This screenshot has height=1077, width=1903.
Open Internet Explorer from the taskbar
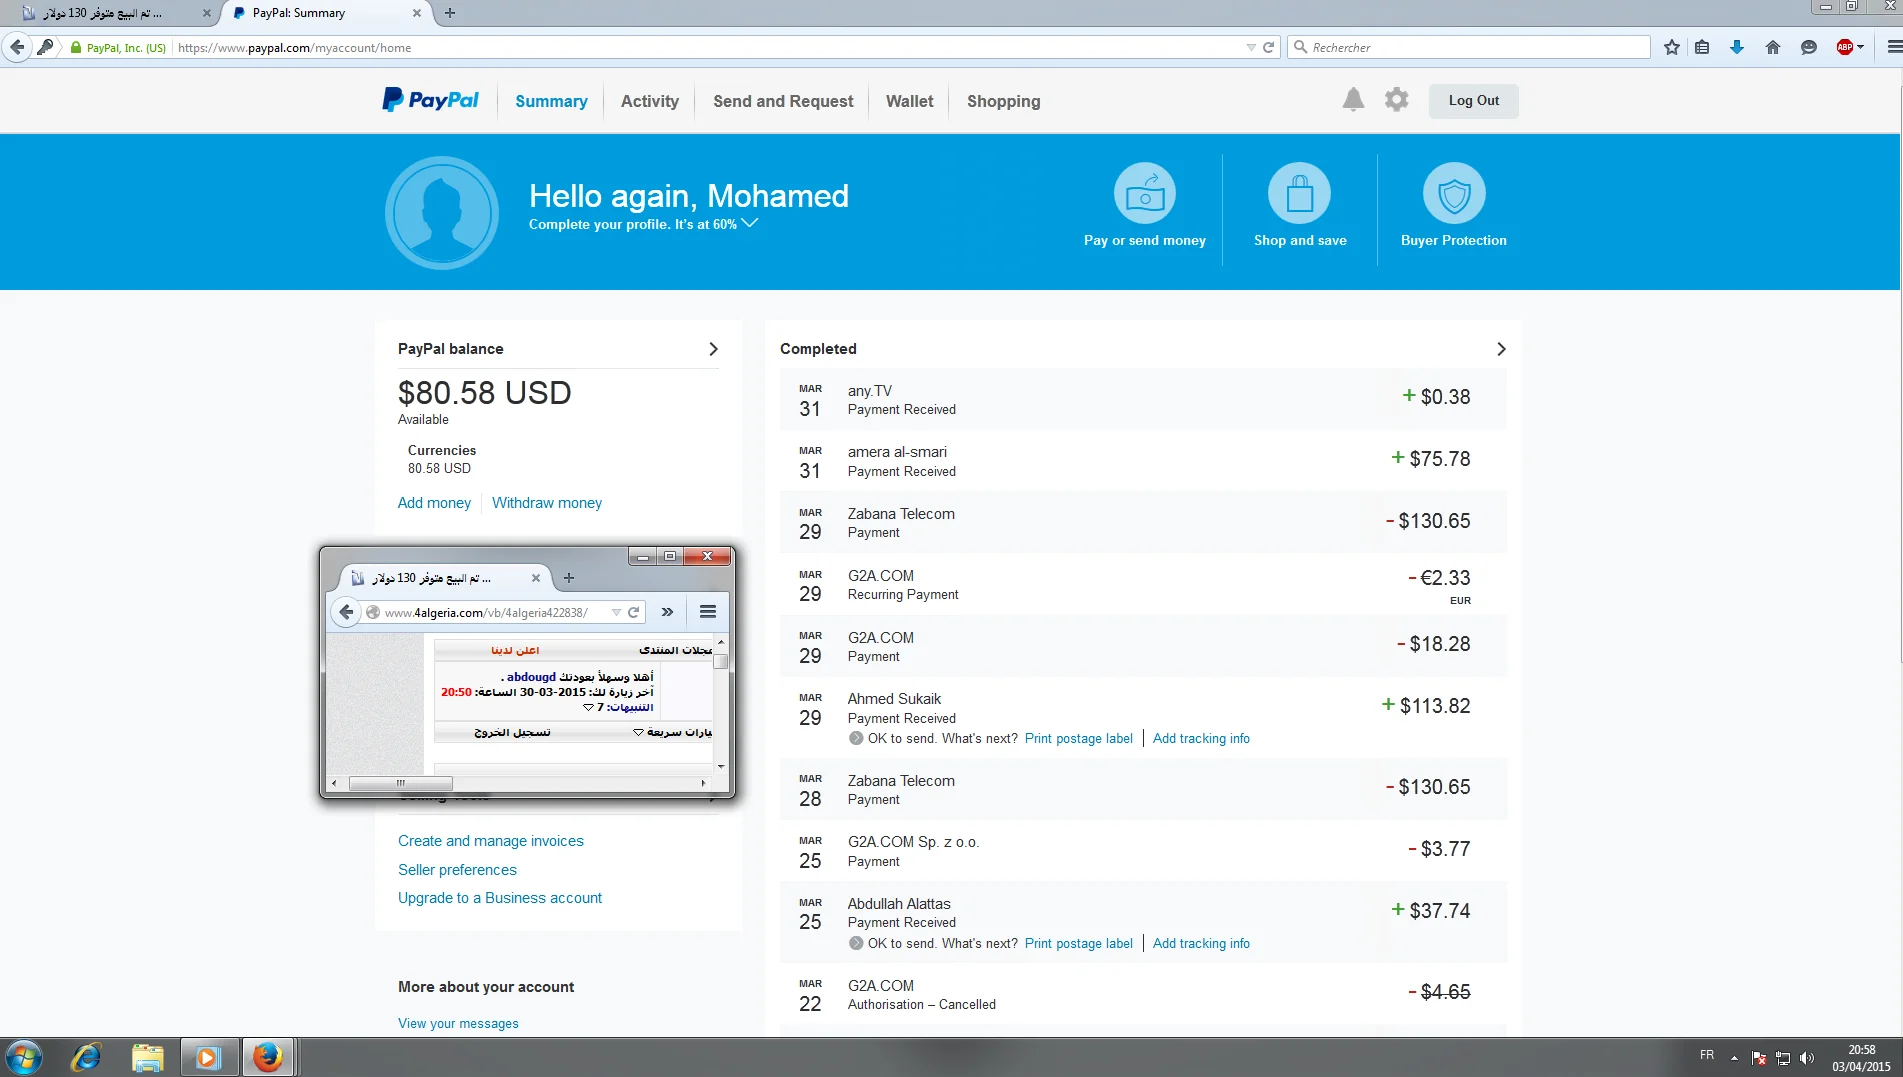point(86,1057)
